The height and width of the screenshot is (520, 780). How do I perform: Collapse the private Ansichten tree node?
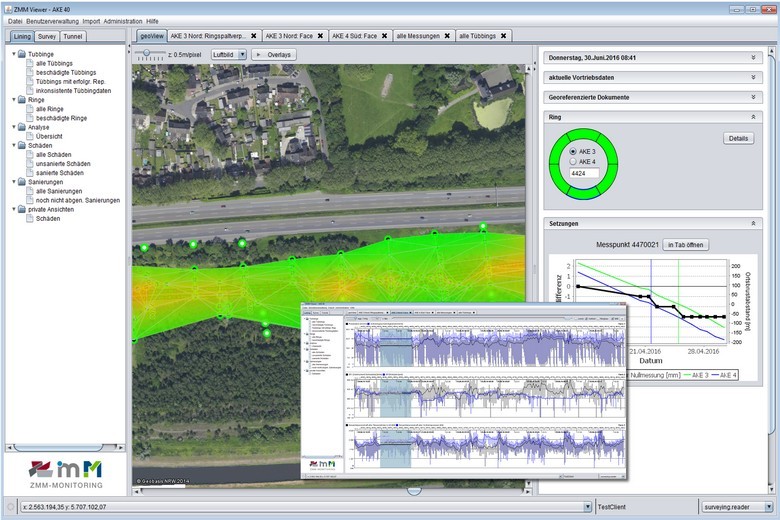pyautogui.click(x=14, y=209)
